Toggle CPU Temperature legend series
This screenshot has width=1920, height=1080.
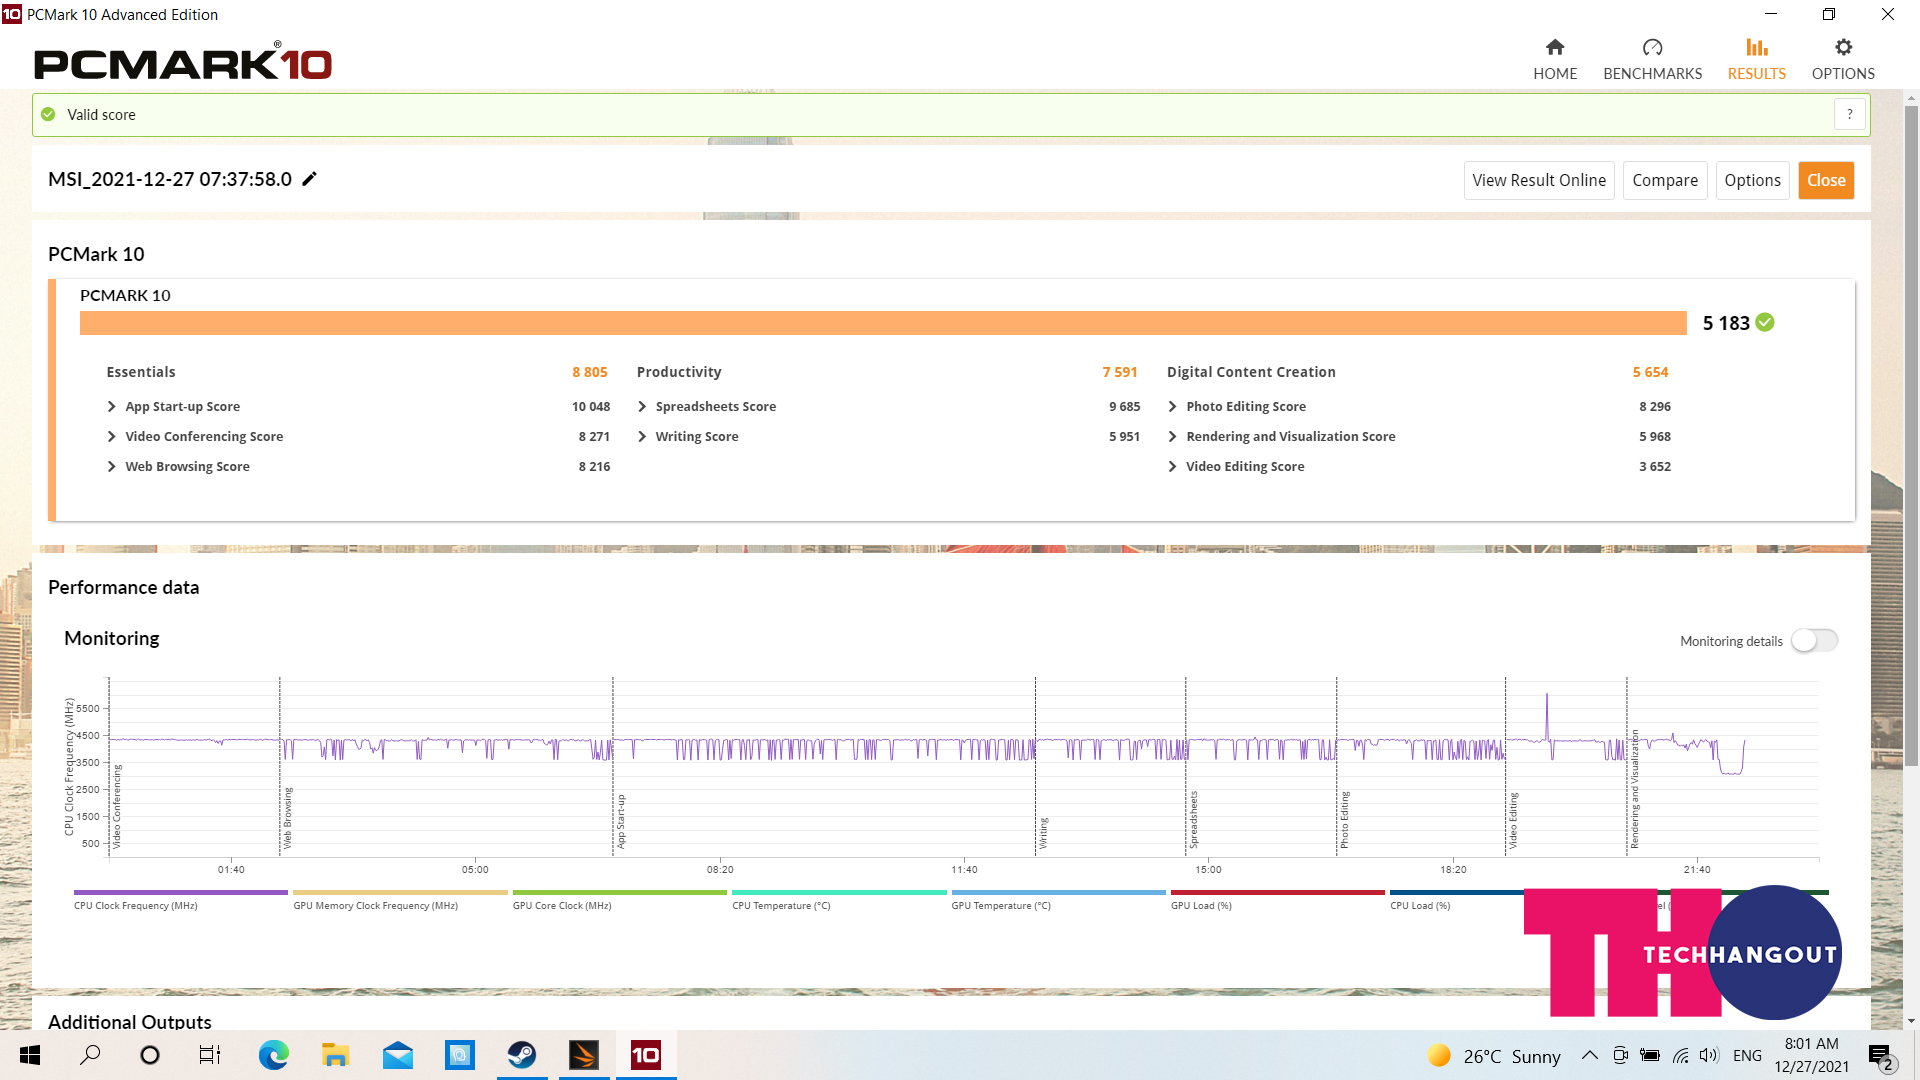coord(838,899)
